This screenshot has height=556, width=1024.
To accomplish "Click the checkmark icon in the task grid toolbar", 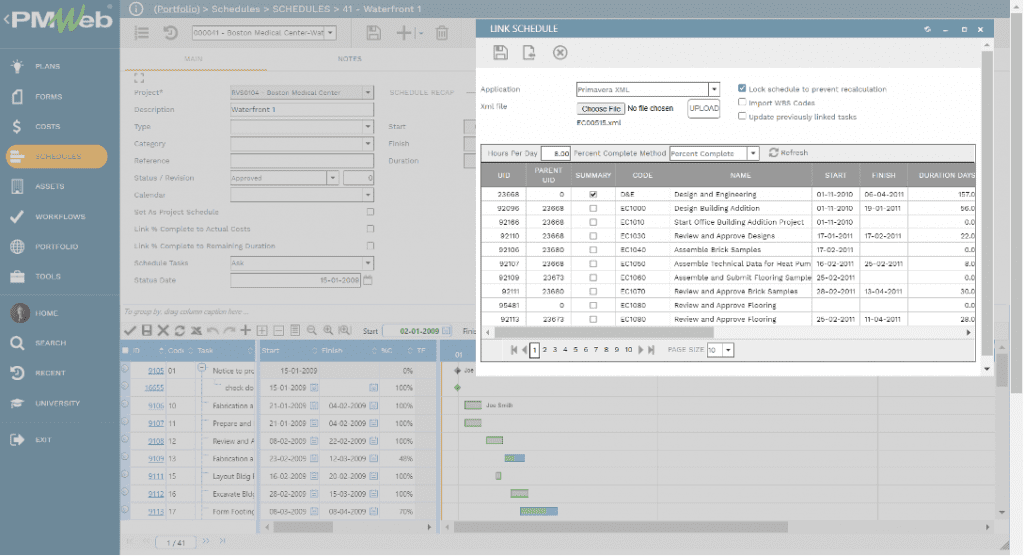I will [x=130, y=331].
